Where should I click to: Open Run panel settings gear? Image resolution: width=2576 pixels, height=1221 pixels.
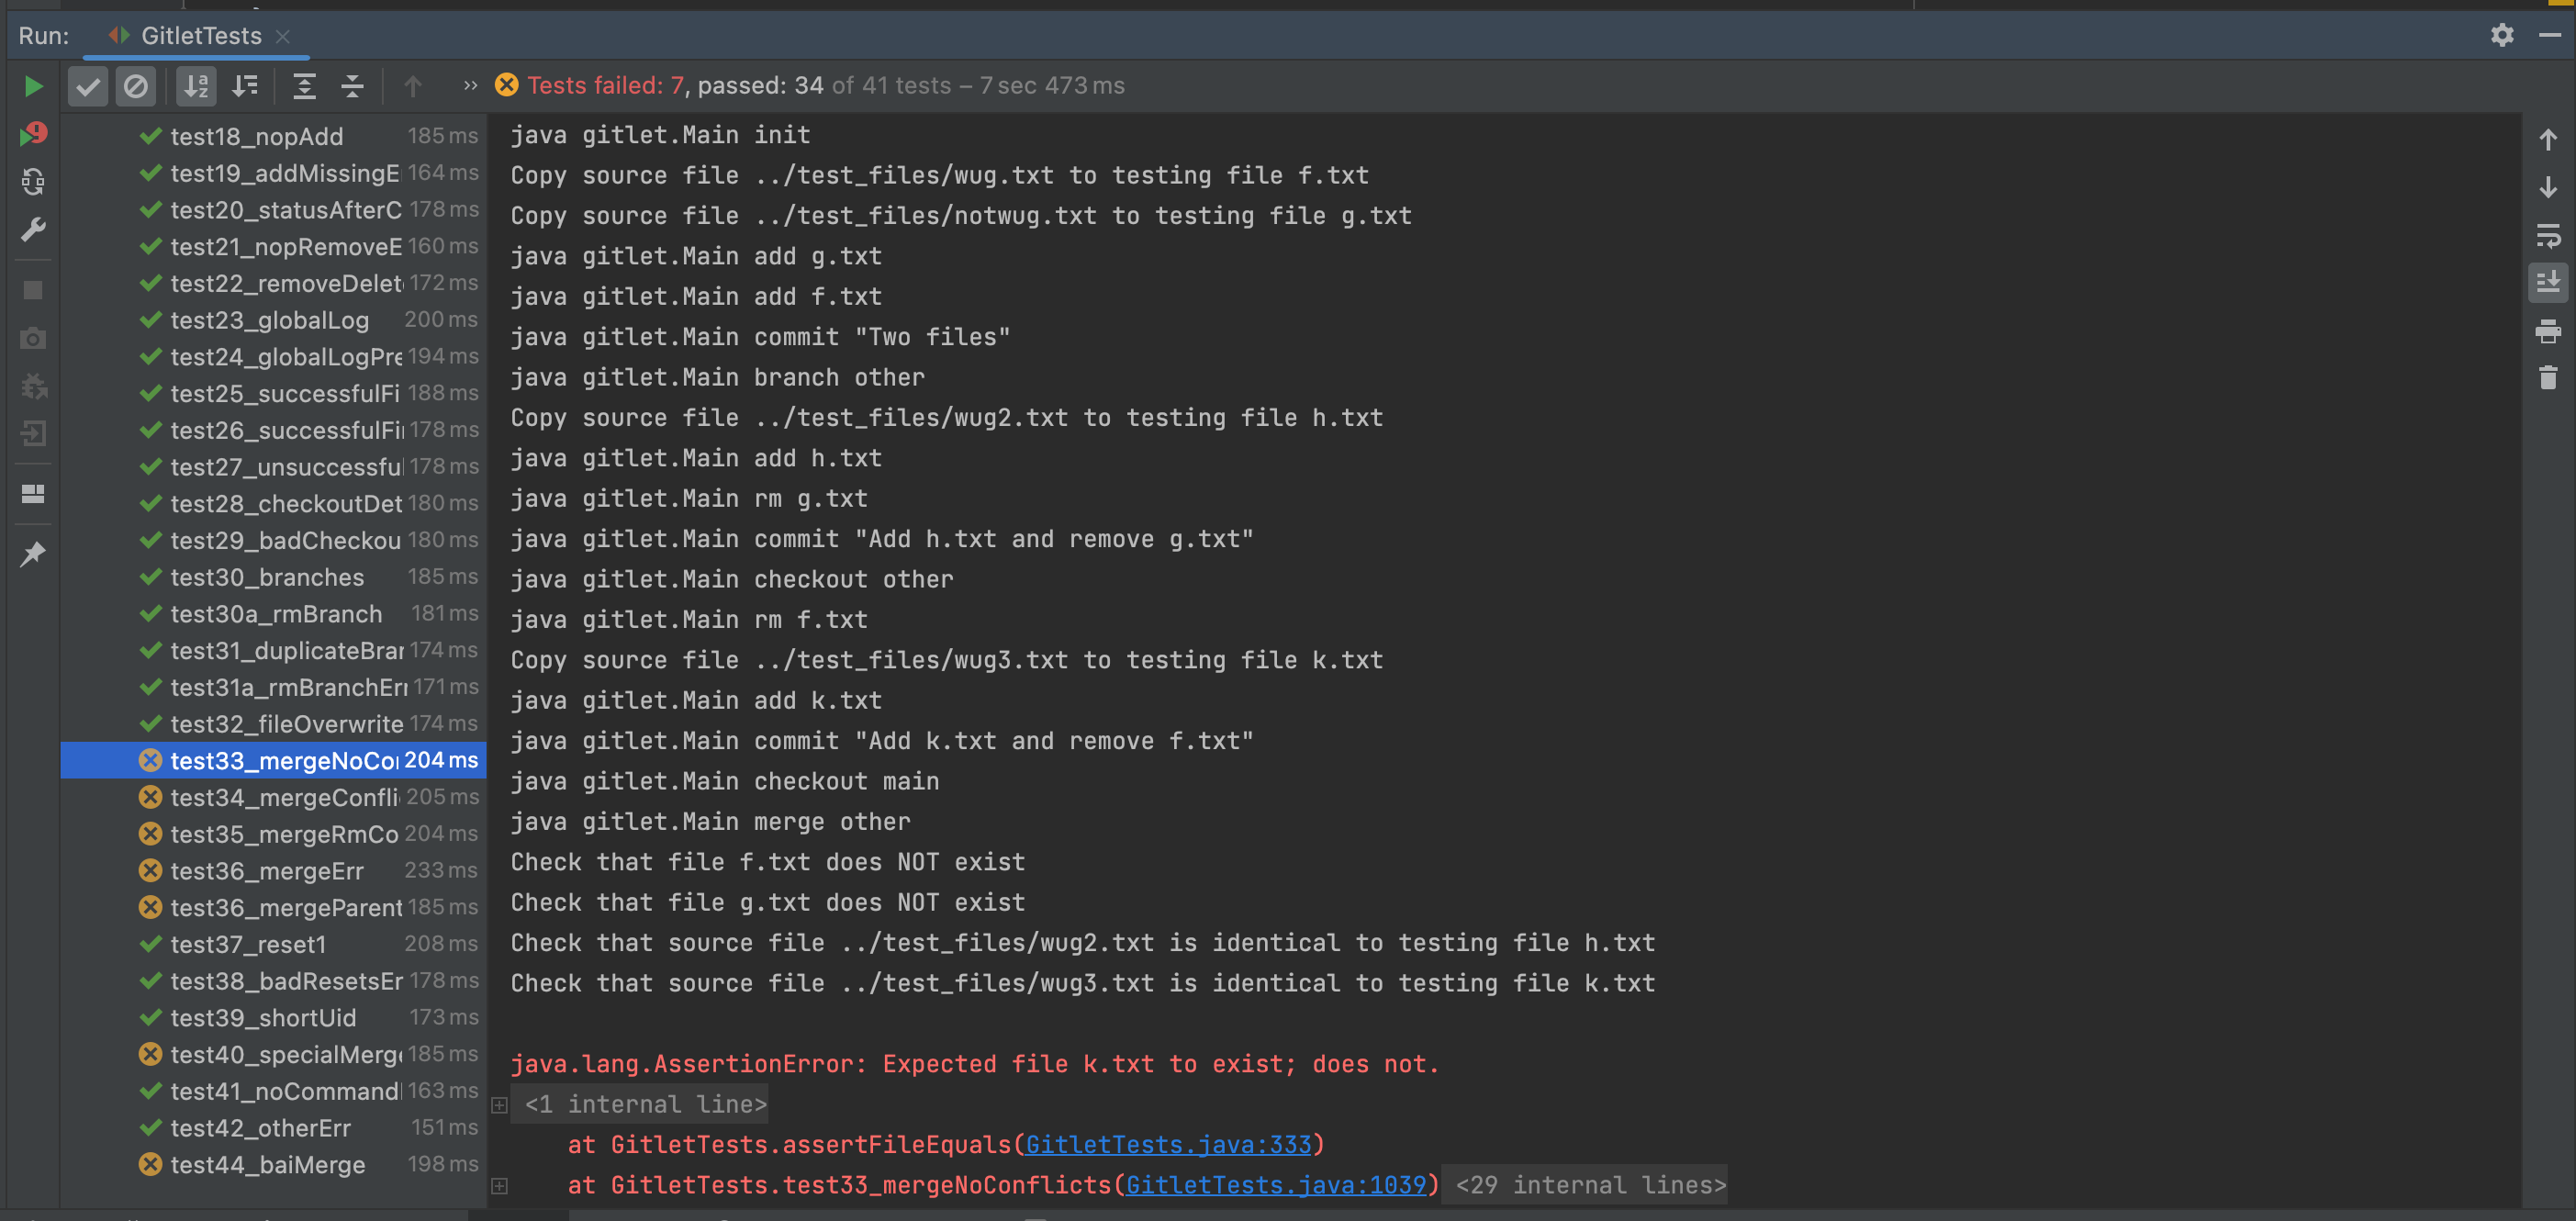coord(2501,35)
